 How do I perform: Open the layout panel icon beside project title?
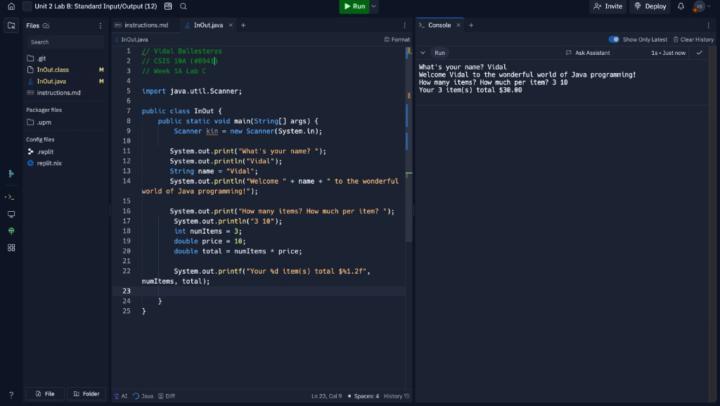pos(168,6)
